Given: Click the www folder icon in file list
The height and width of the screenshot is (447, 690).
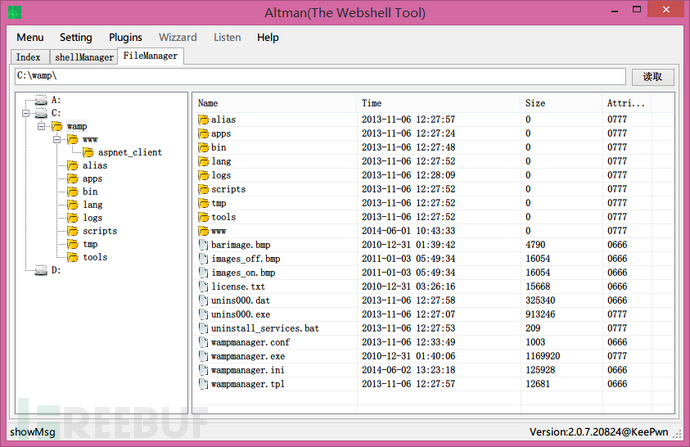Looking at the screenshot, I should (203, 231).
